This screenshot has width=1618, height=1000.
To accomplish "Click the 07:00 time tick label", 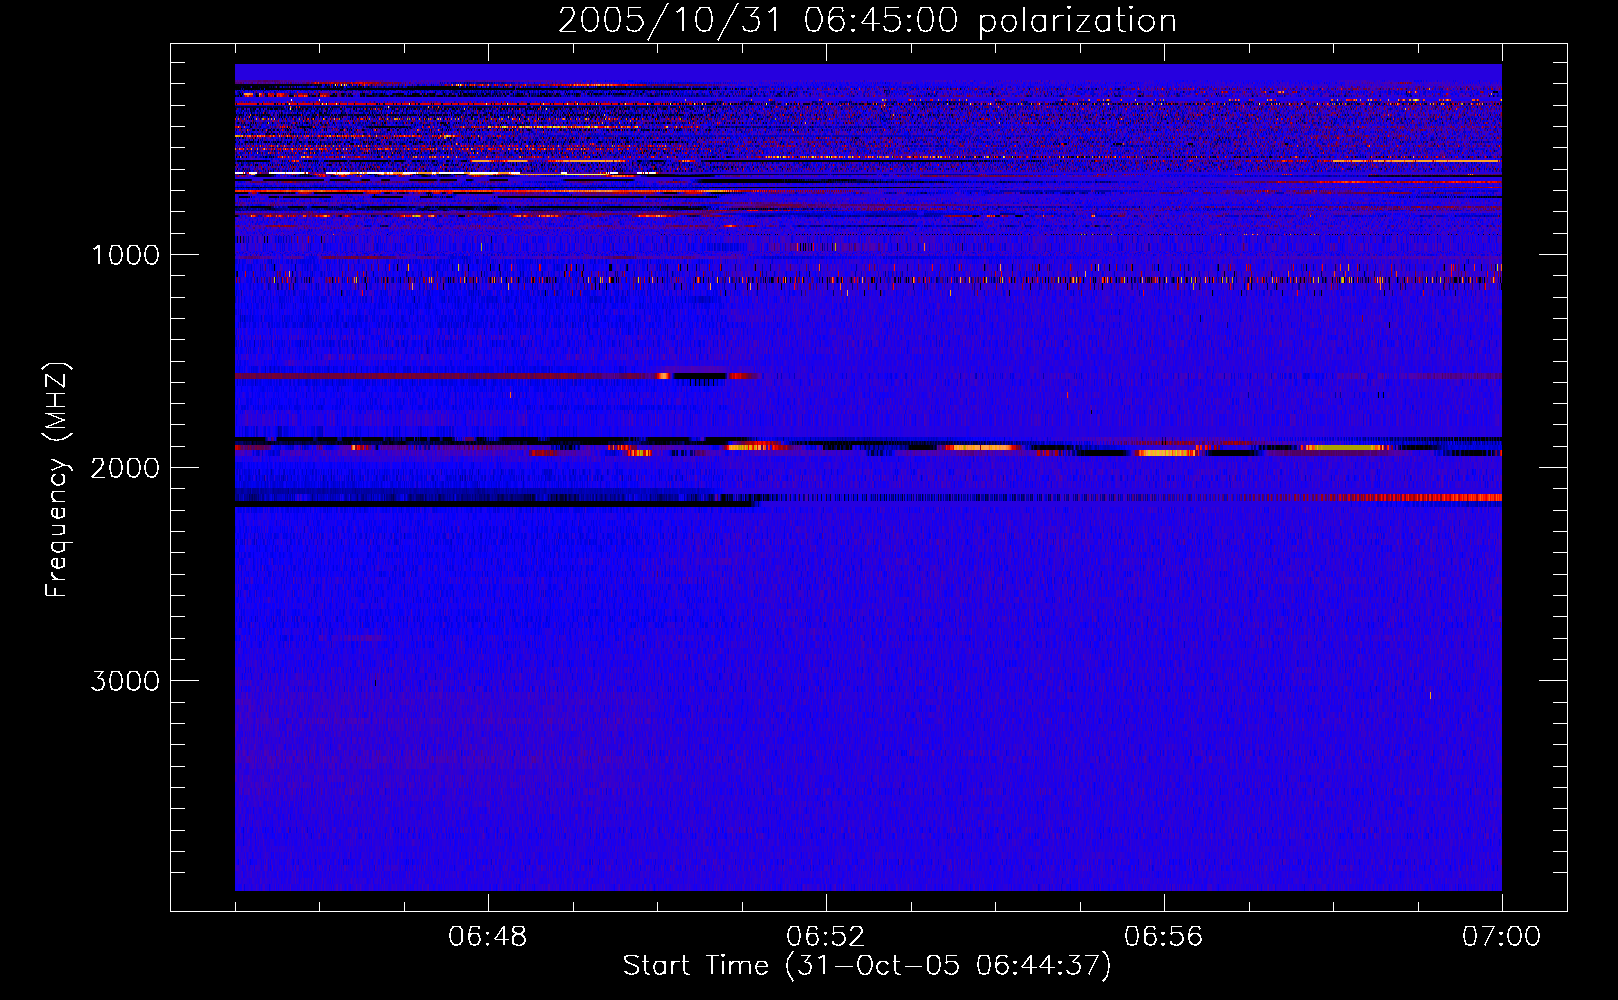I will (1501, 937).
